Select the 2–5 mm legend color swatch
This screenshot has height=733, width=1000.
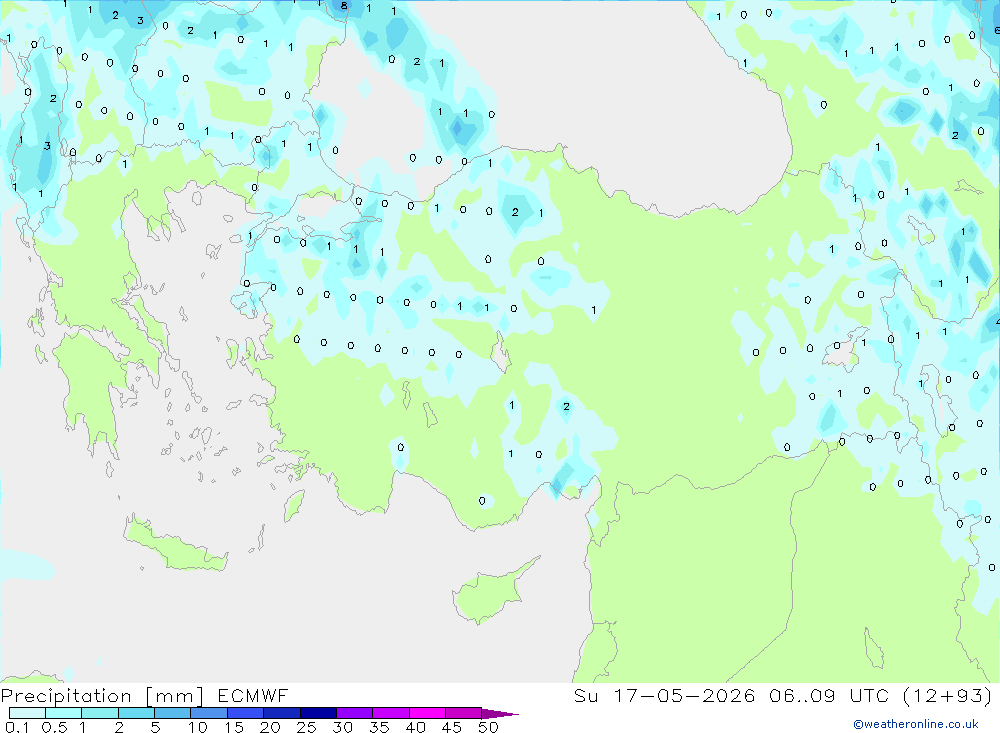[x=136, y=713]
